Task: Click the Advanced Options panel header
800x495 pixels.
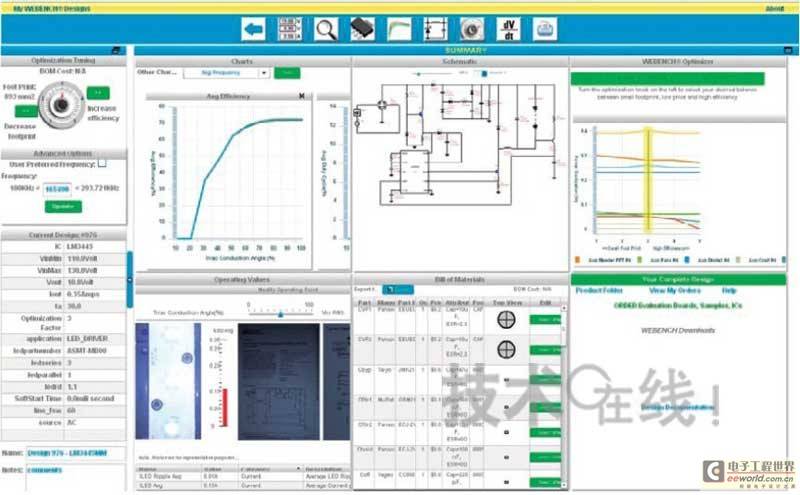Action: click(63, 154)
